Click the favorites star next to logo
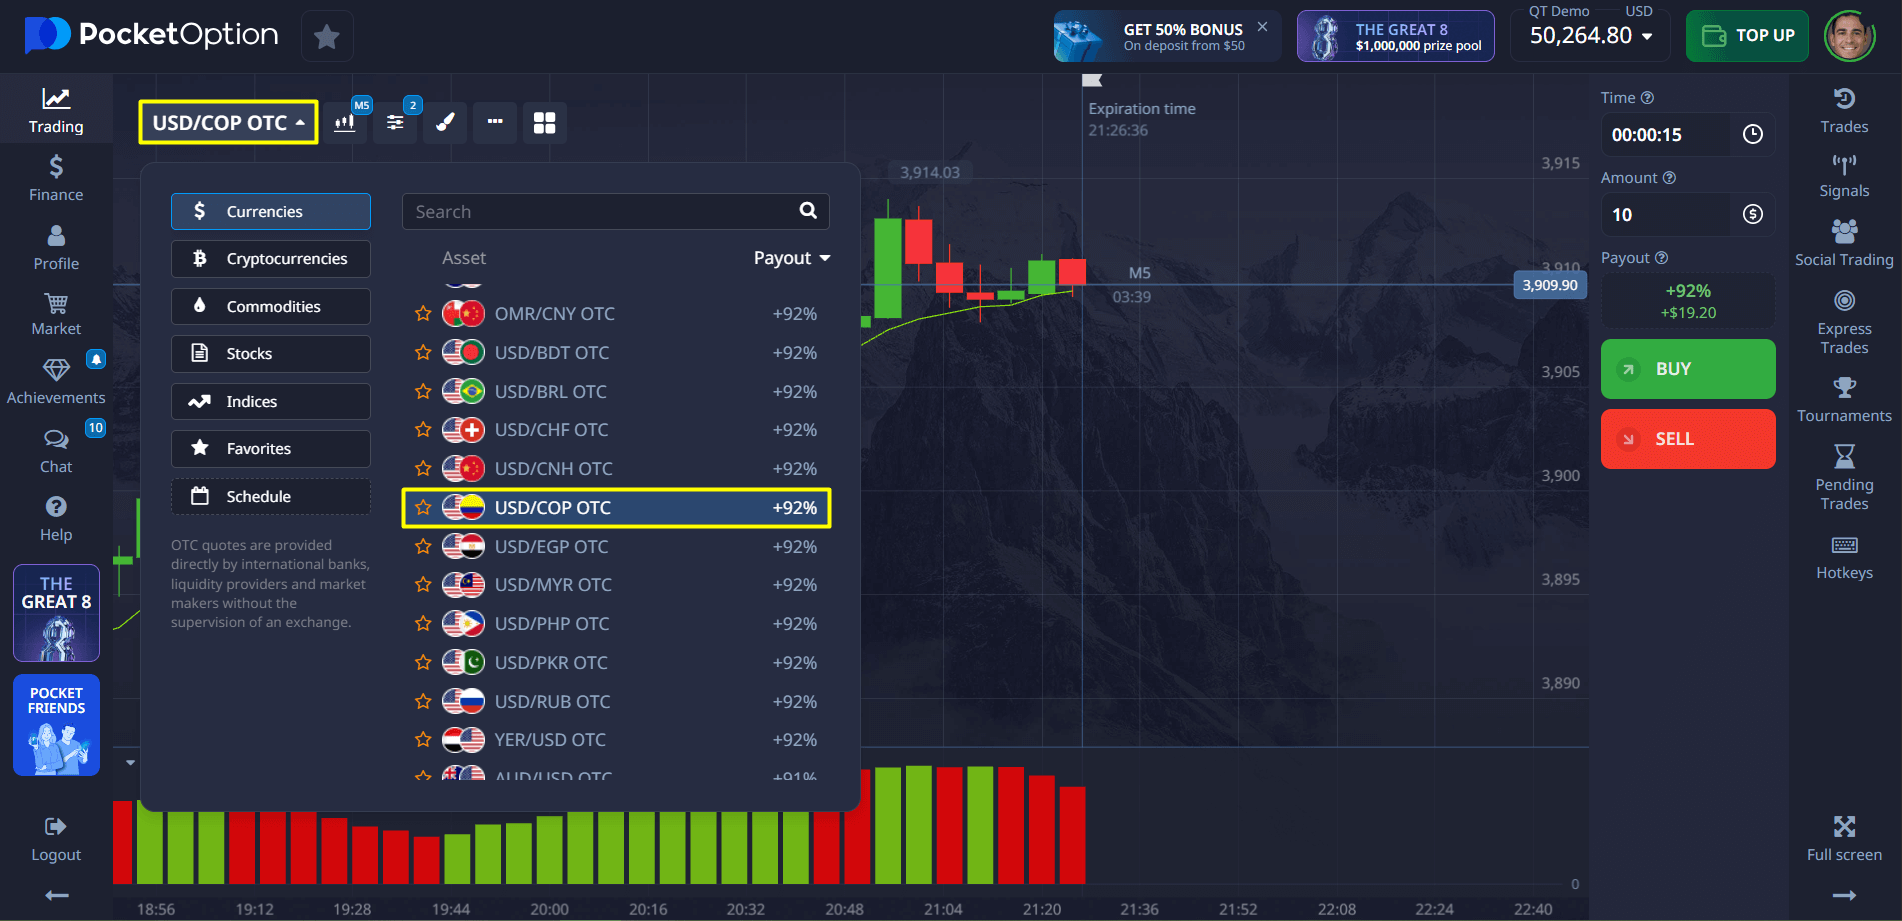The height and width of the screenshot is (921, 1902). (x=326, y=37)
